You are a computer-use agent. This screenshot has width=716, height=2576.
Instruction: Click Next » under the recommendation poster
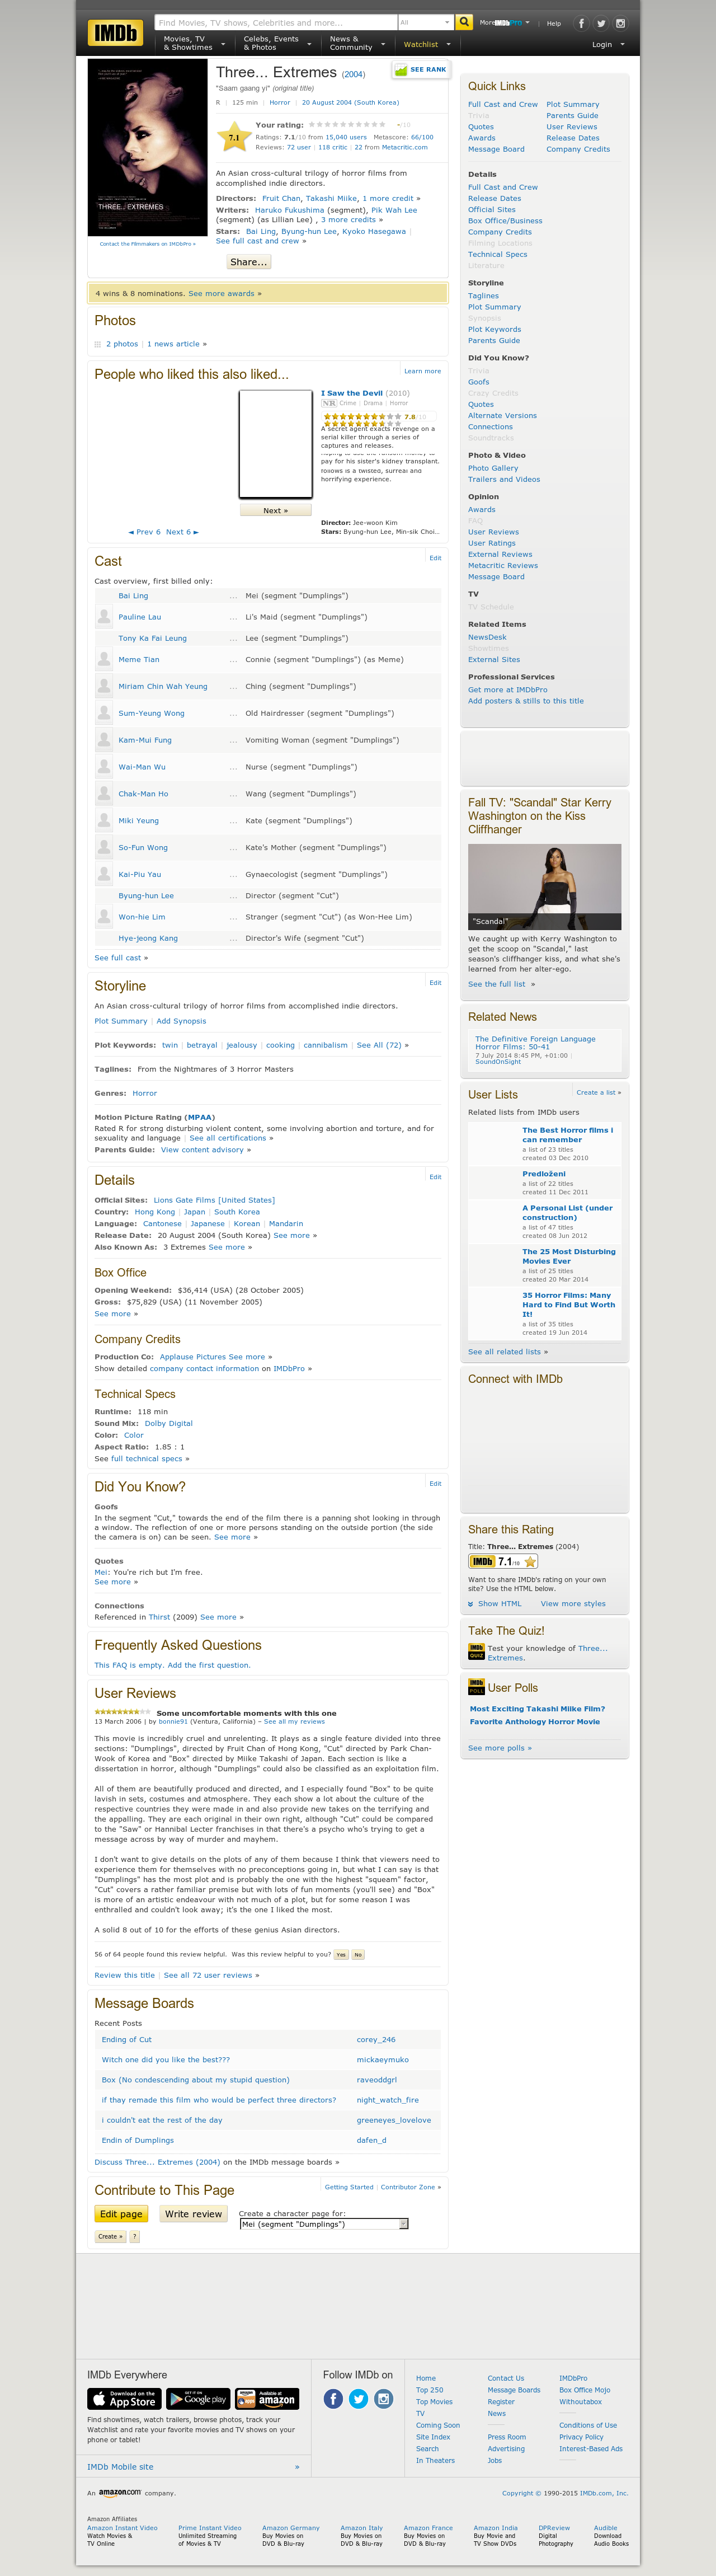pyautogui.click(x=275, y=510)
